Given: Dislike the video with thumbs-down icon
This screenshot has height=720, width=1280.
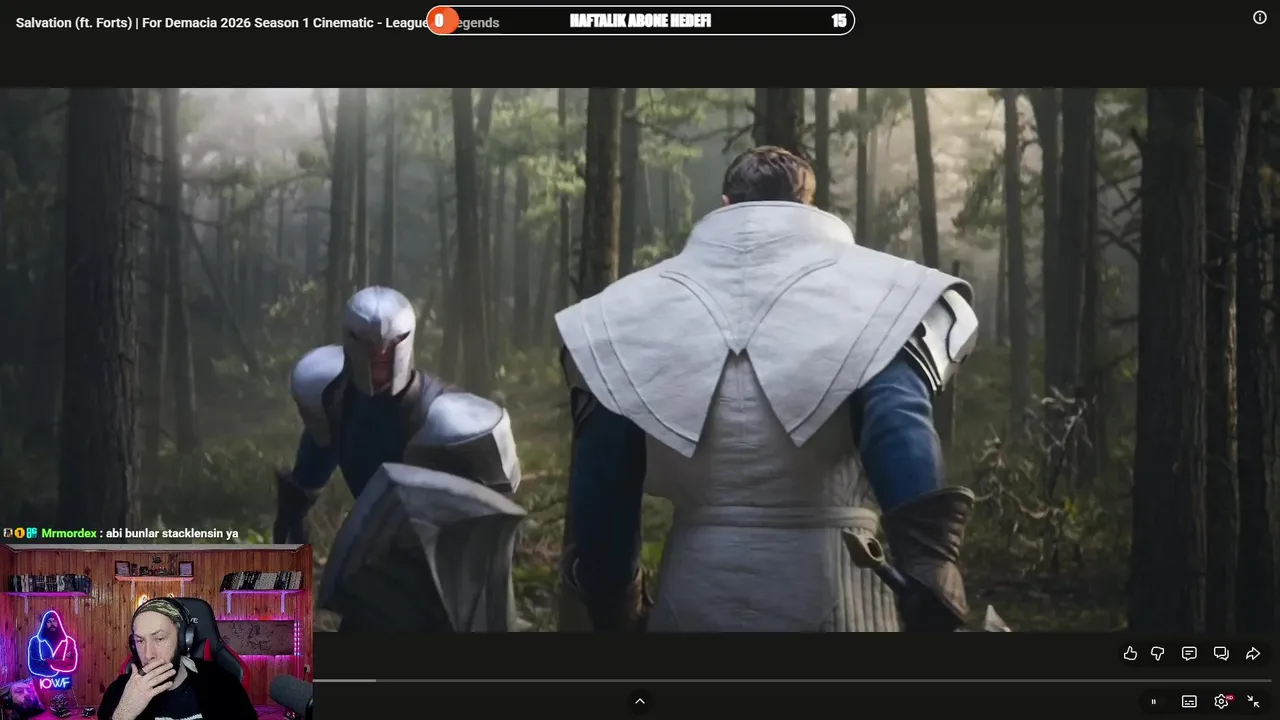Looking at the screenshot, I should tap(1158, 653).
